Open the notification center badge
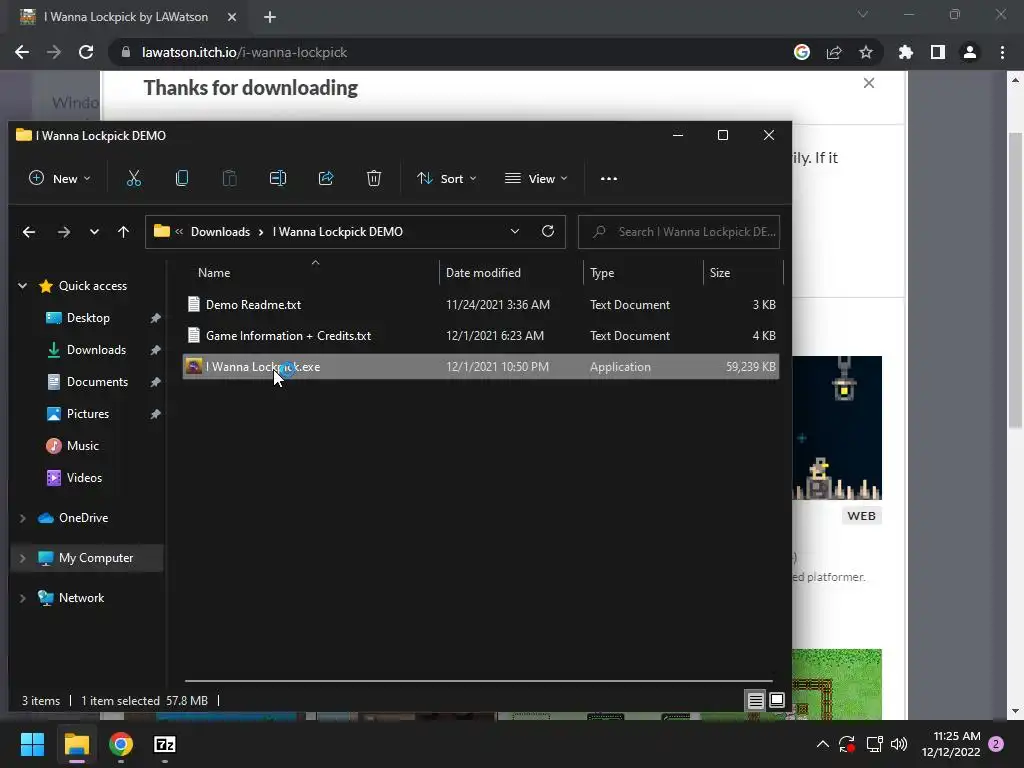The image size is (1024, 768). pos(996,744)
